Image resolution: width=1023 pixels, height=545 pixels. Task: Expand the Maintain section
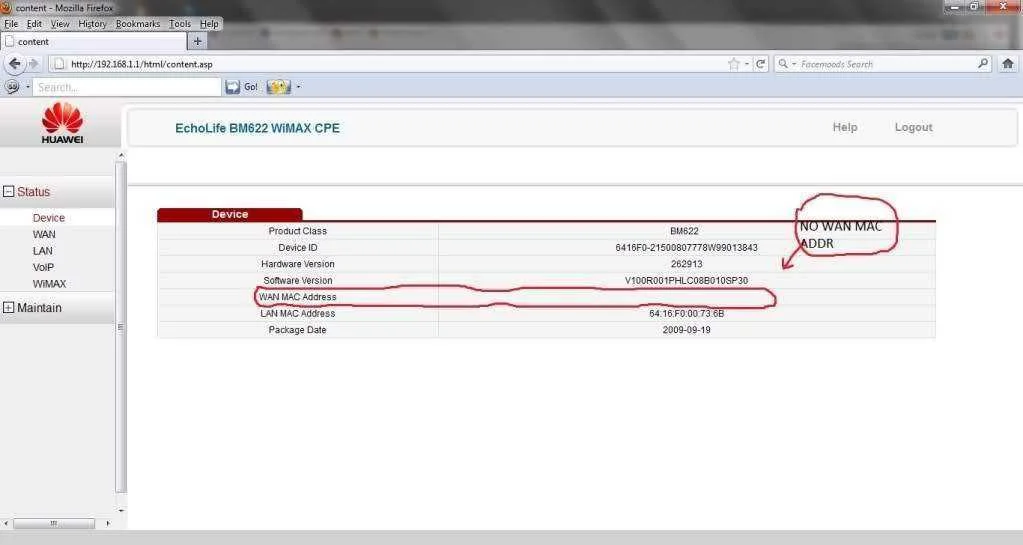coord(8,307)
